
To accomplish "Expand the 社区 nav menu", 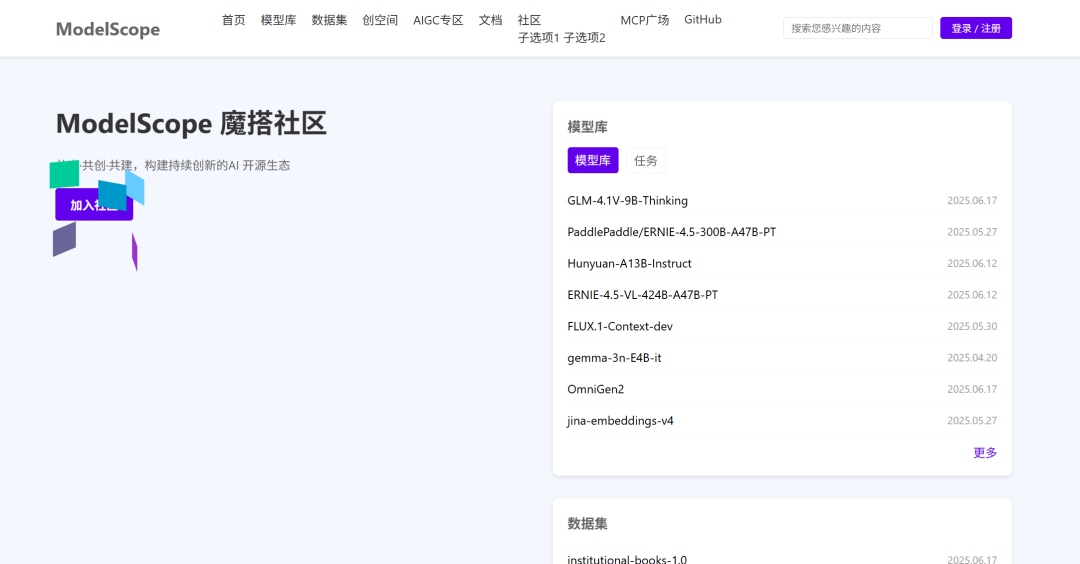I will pyautogui.click(x=530, y=20).
